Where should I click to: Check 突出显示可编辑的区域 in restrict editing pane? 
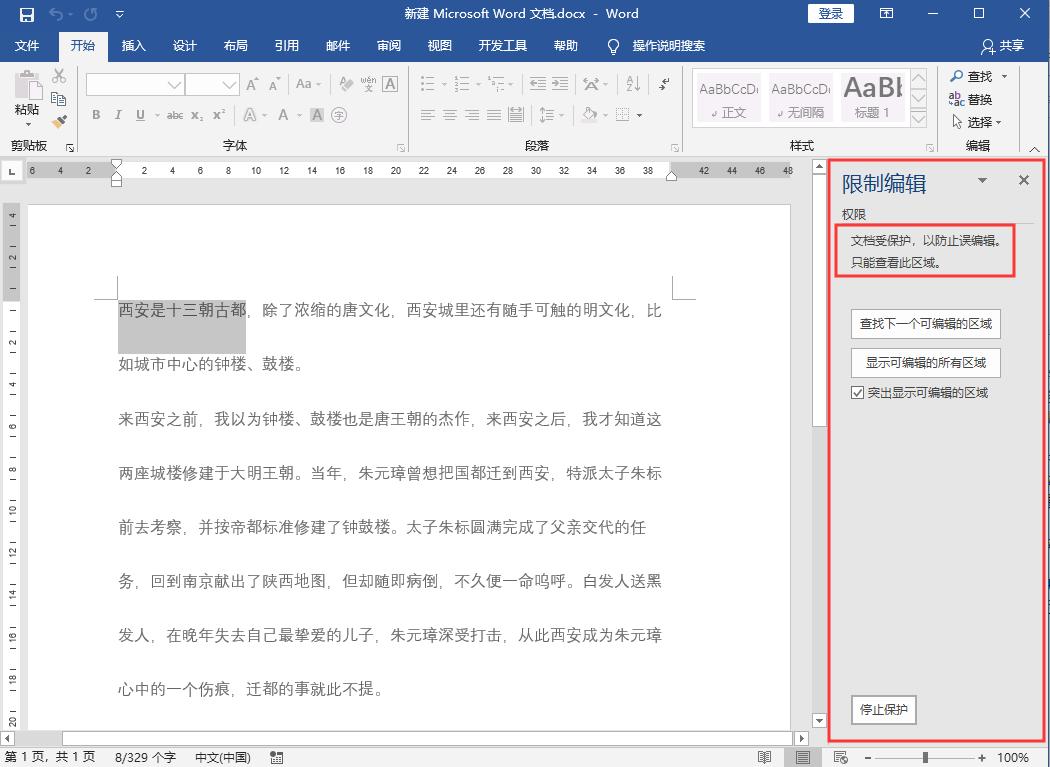pyautogui.click(x=855, y=392)
